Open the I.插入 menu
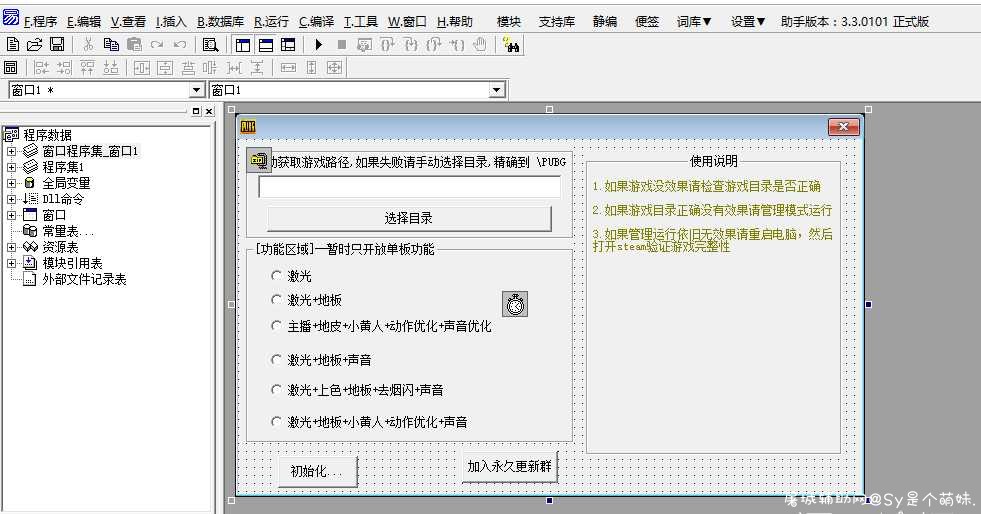 click(x=171, y=21)
